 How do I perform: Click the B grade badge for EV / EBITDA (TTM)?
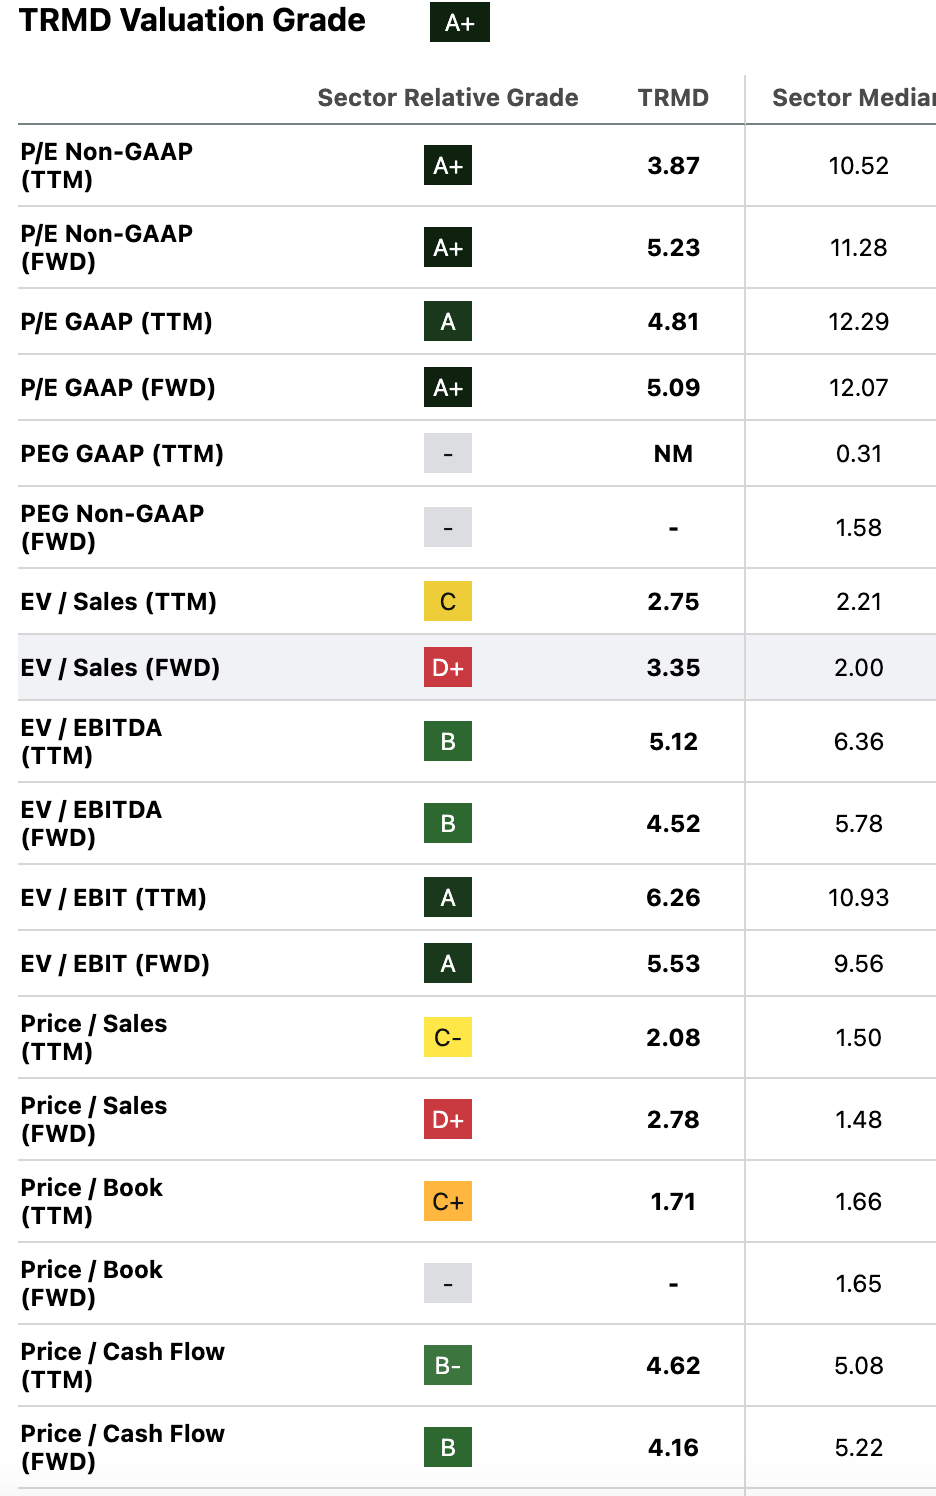[447, 742]
